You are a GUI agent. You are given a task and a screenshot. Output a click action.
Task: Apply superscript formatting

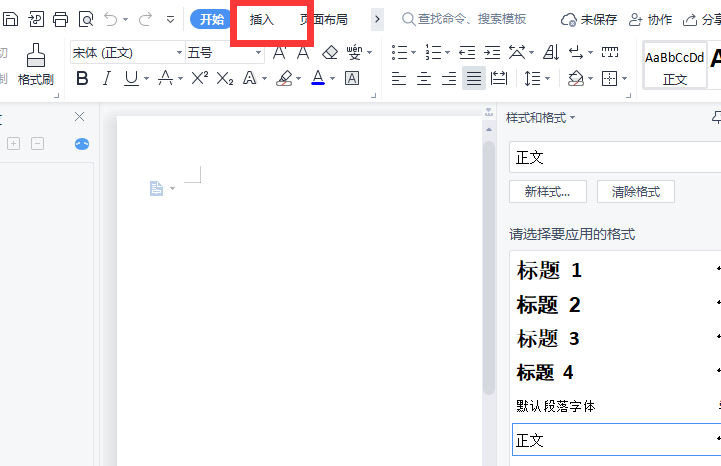click(x=199, y=78)
